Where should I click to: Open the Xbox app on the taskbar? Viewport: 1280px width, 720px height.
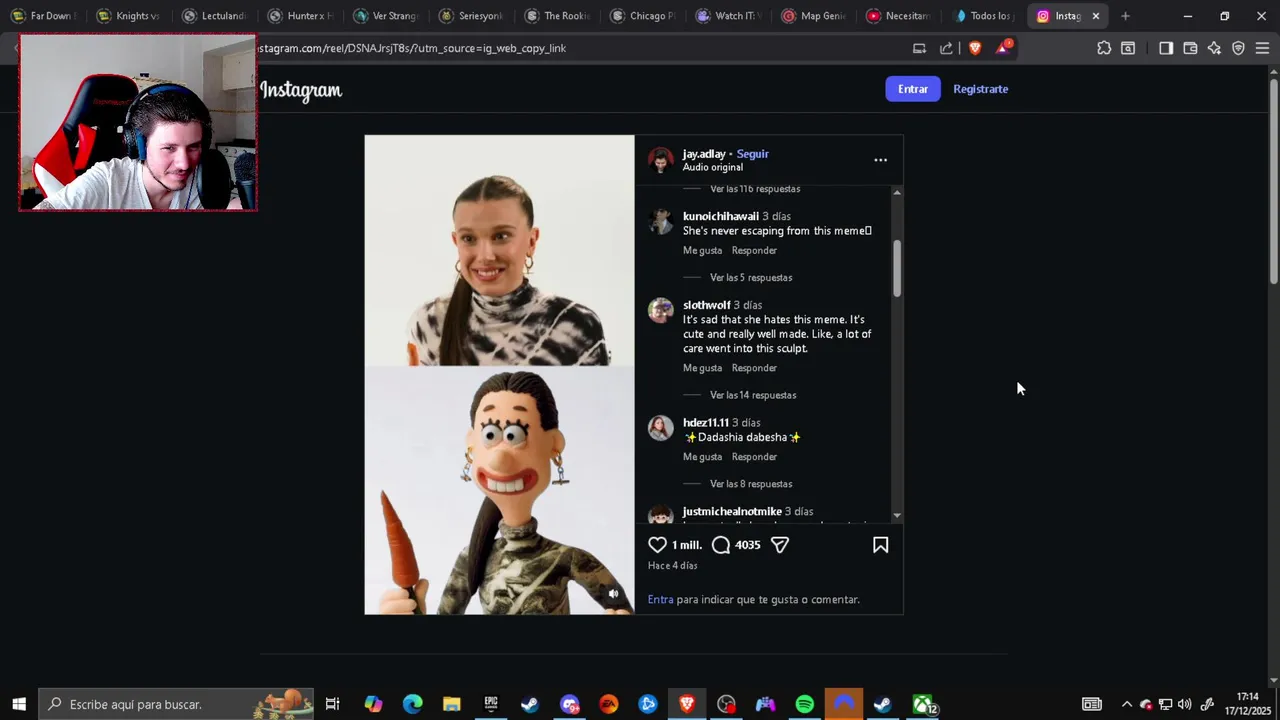(923, 704)
